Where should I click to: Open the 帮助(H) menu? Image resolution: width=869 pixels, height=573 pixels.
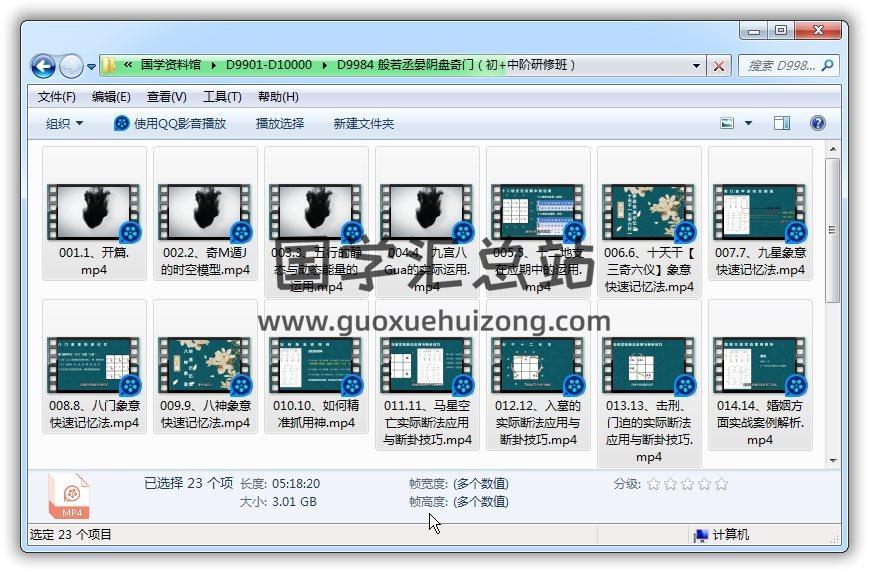(278, 97)
